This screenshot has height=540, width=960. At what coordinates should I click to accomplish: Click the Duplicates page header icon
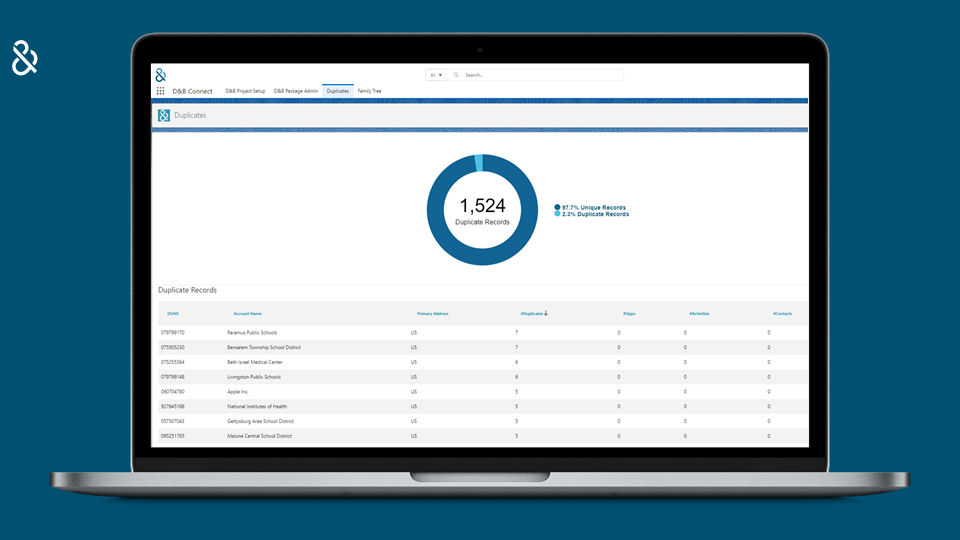point(164,116)
